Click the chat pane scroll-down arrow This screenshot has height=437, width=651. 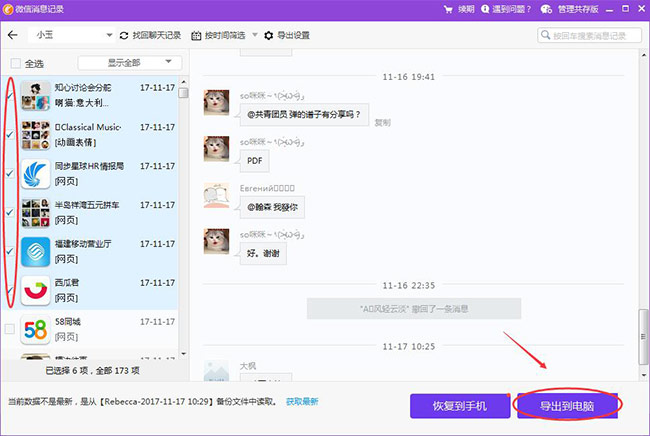(x=644, y=375)
